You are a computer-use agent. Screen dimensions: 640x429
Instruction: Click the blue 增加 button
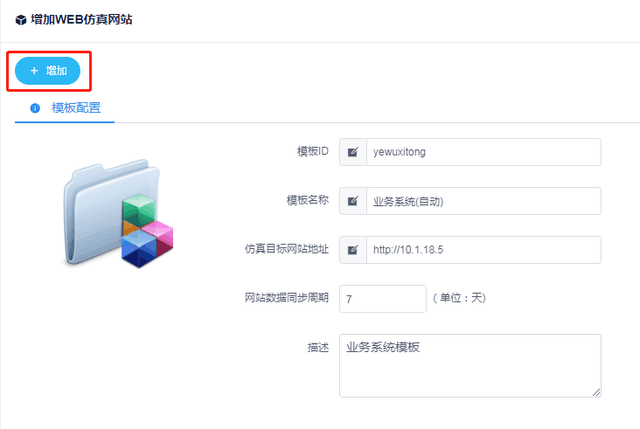point(47,71)
